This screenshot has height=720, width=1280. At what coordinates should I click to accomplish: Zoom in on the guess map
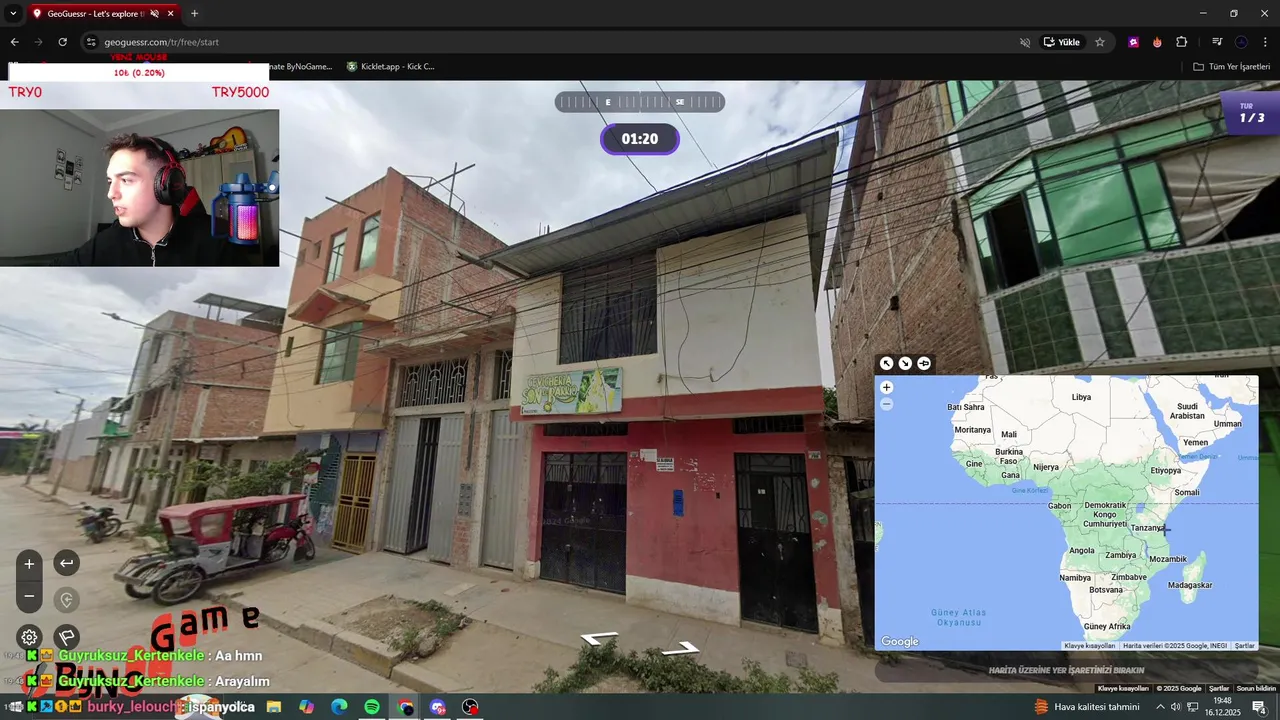pyautogui.click(x=886, y=387)
